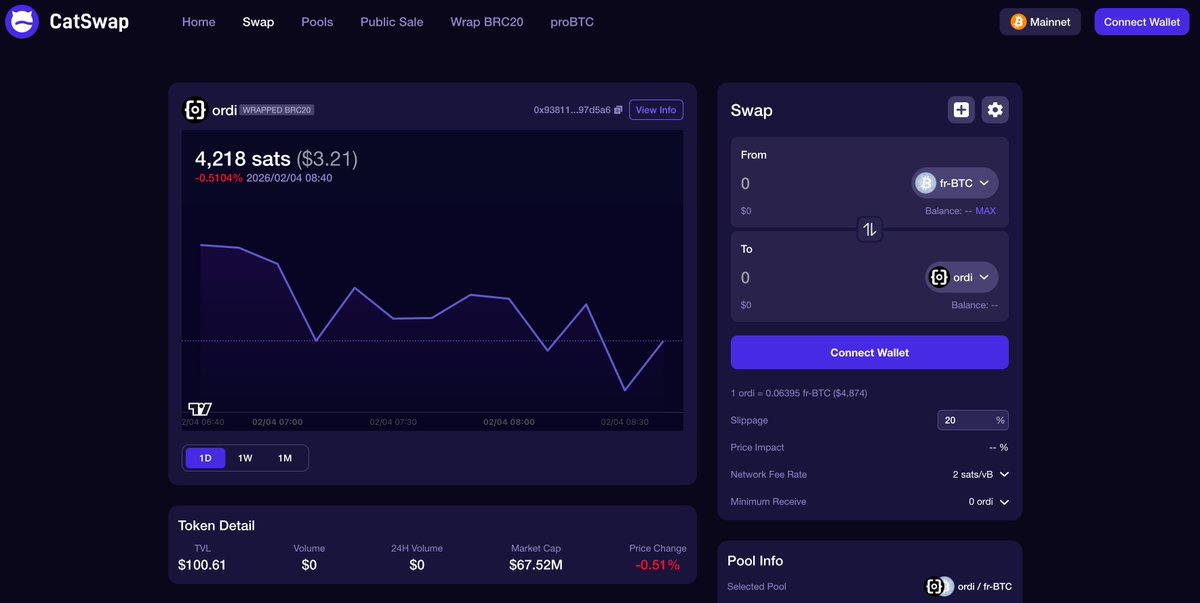Click the ordi token icon in chart header
The width and height of the screenshot is (1200, 603).
[195, 110]
